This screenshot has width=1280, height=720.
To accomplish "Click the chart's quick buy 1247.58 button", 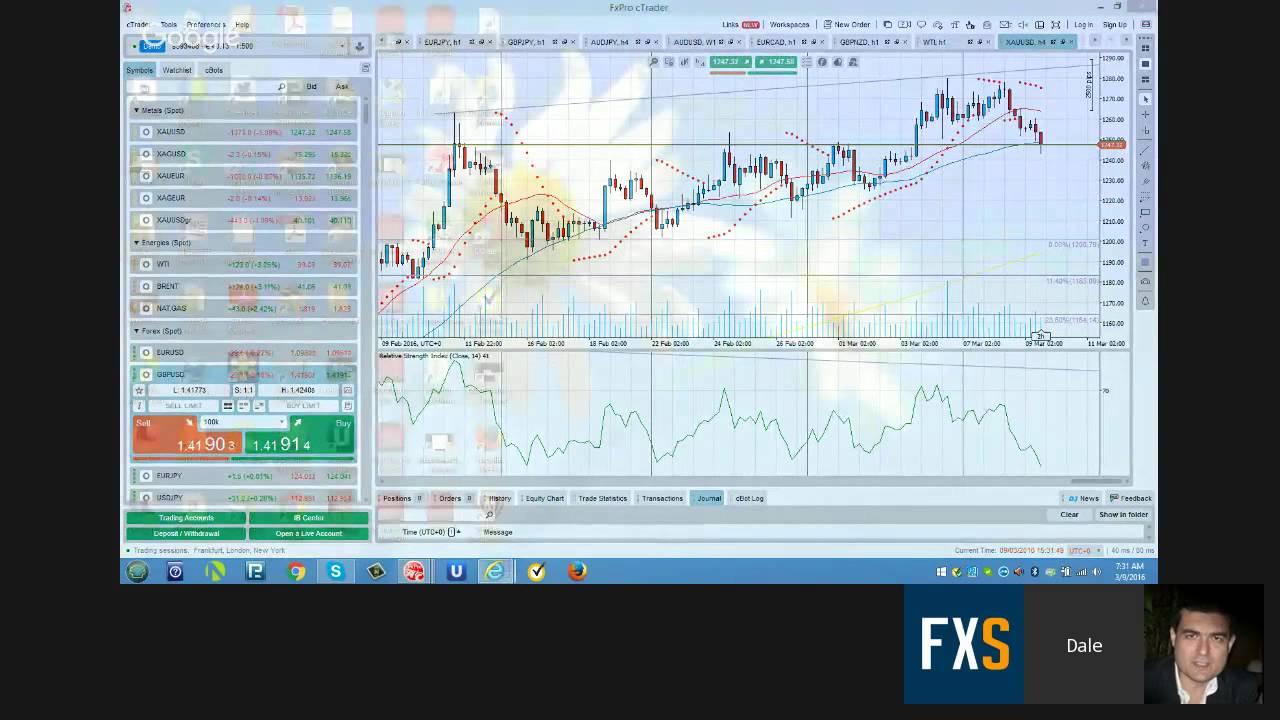I will tap(776, 62).
